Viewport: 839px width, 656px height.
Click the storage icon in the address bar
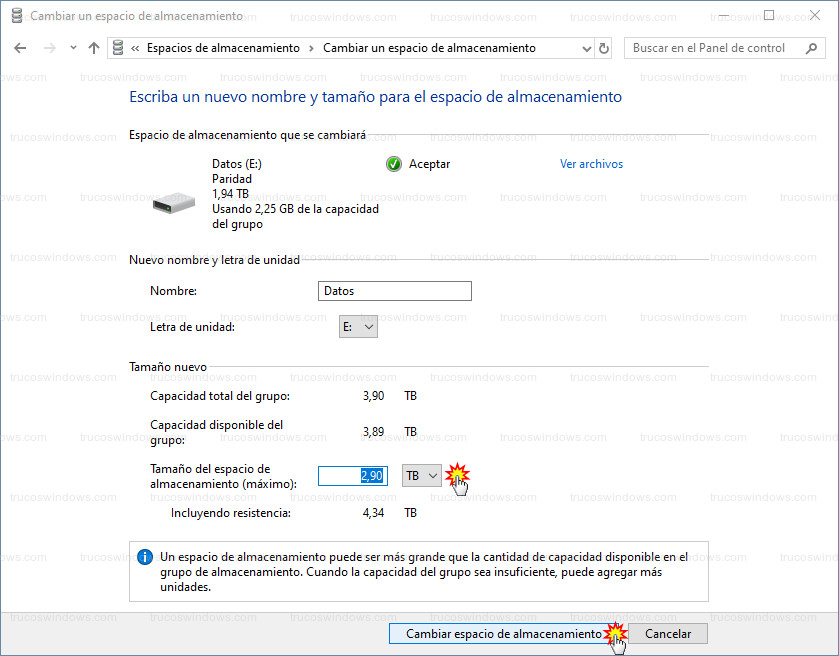coord(119,48)
